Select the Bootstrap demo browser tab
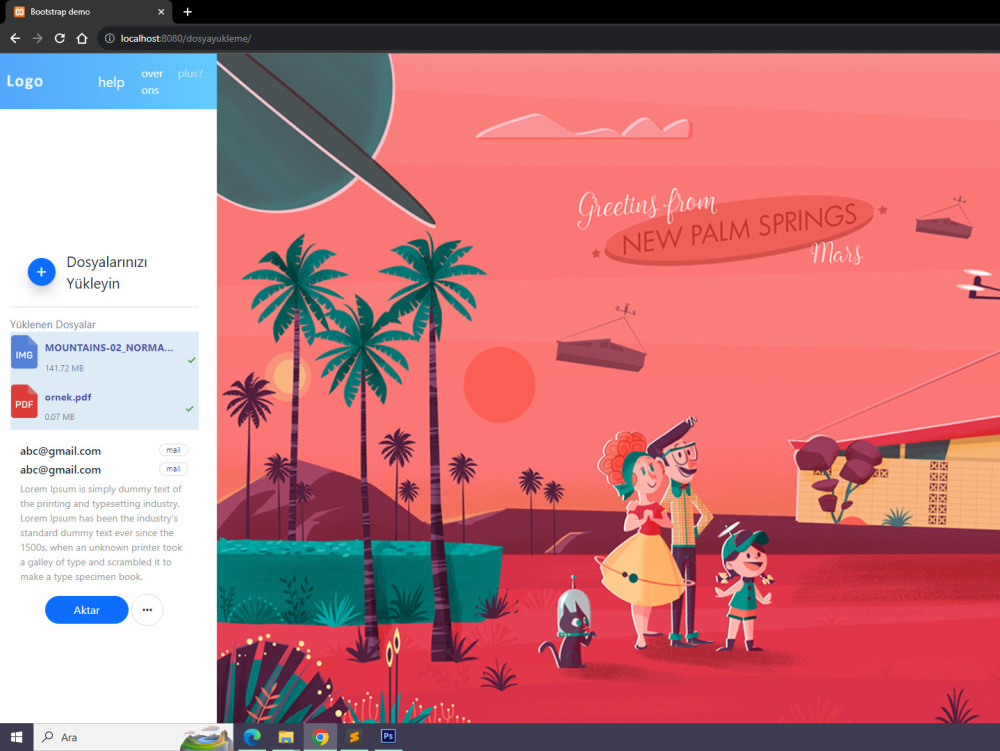Viewport: 1000px width, 751px height. tap(89, 11)
